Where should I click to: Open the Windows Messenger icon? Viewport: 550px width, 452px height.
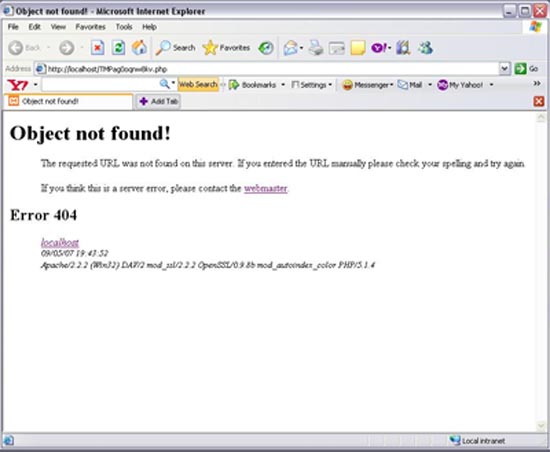click(425, 48)
